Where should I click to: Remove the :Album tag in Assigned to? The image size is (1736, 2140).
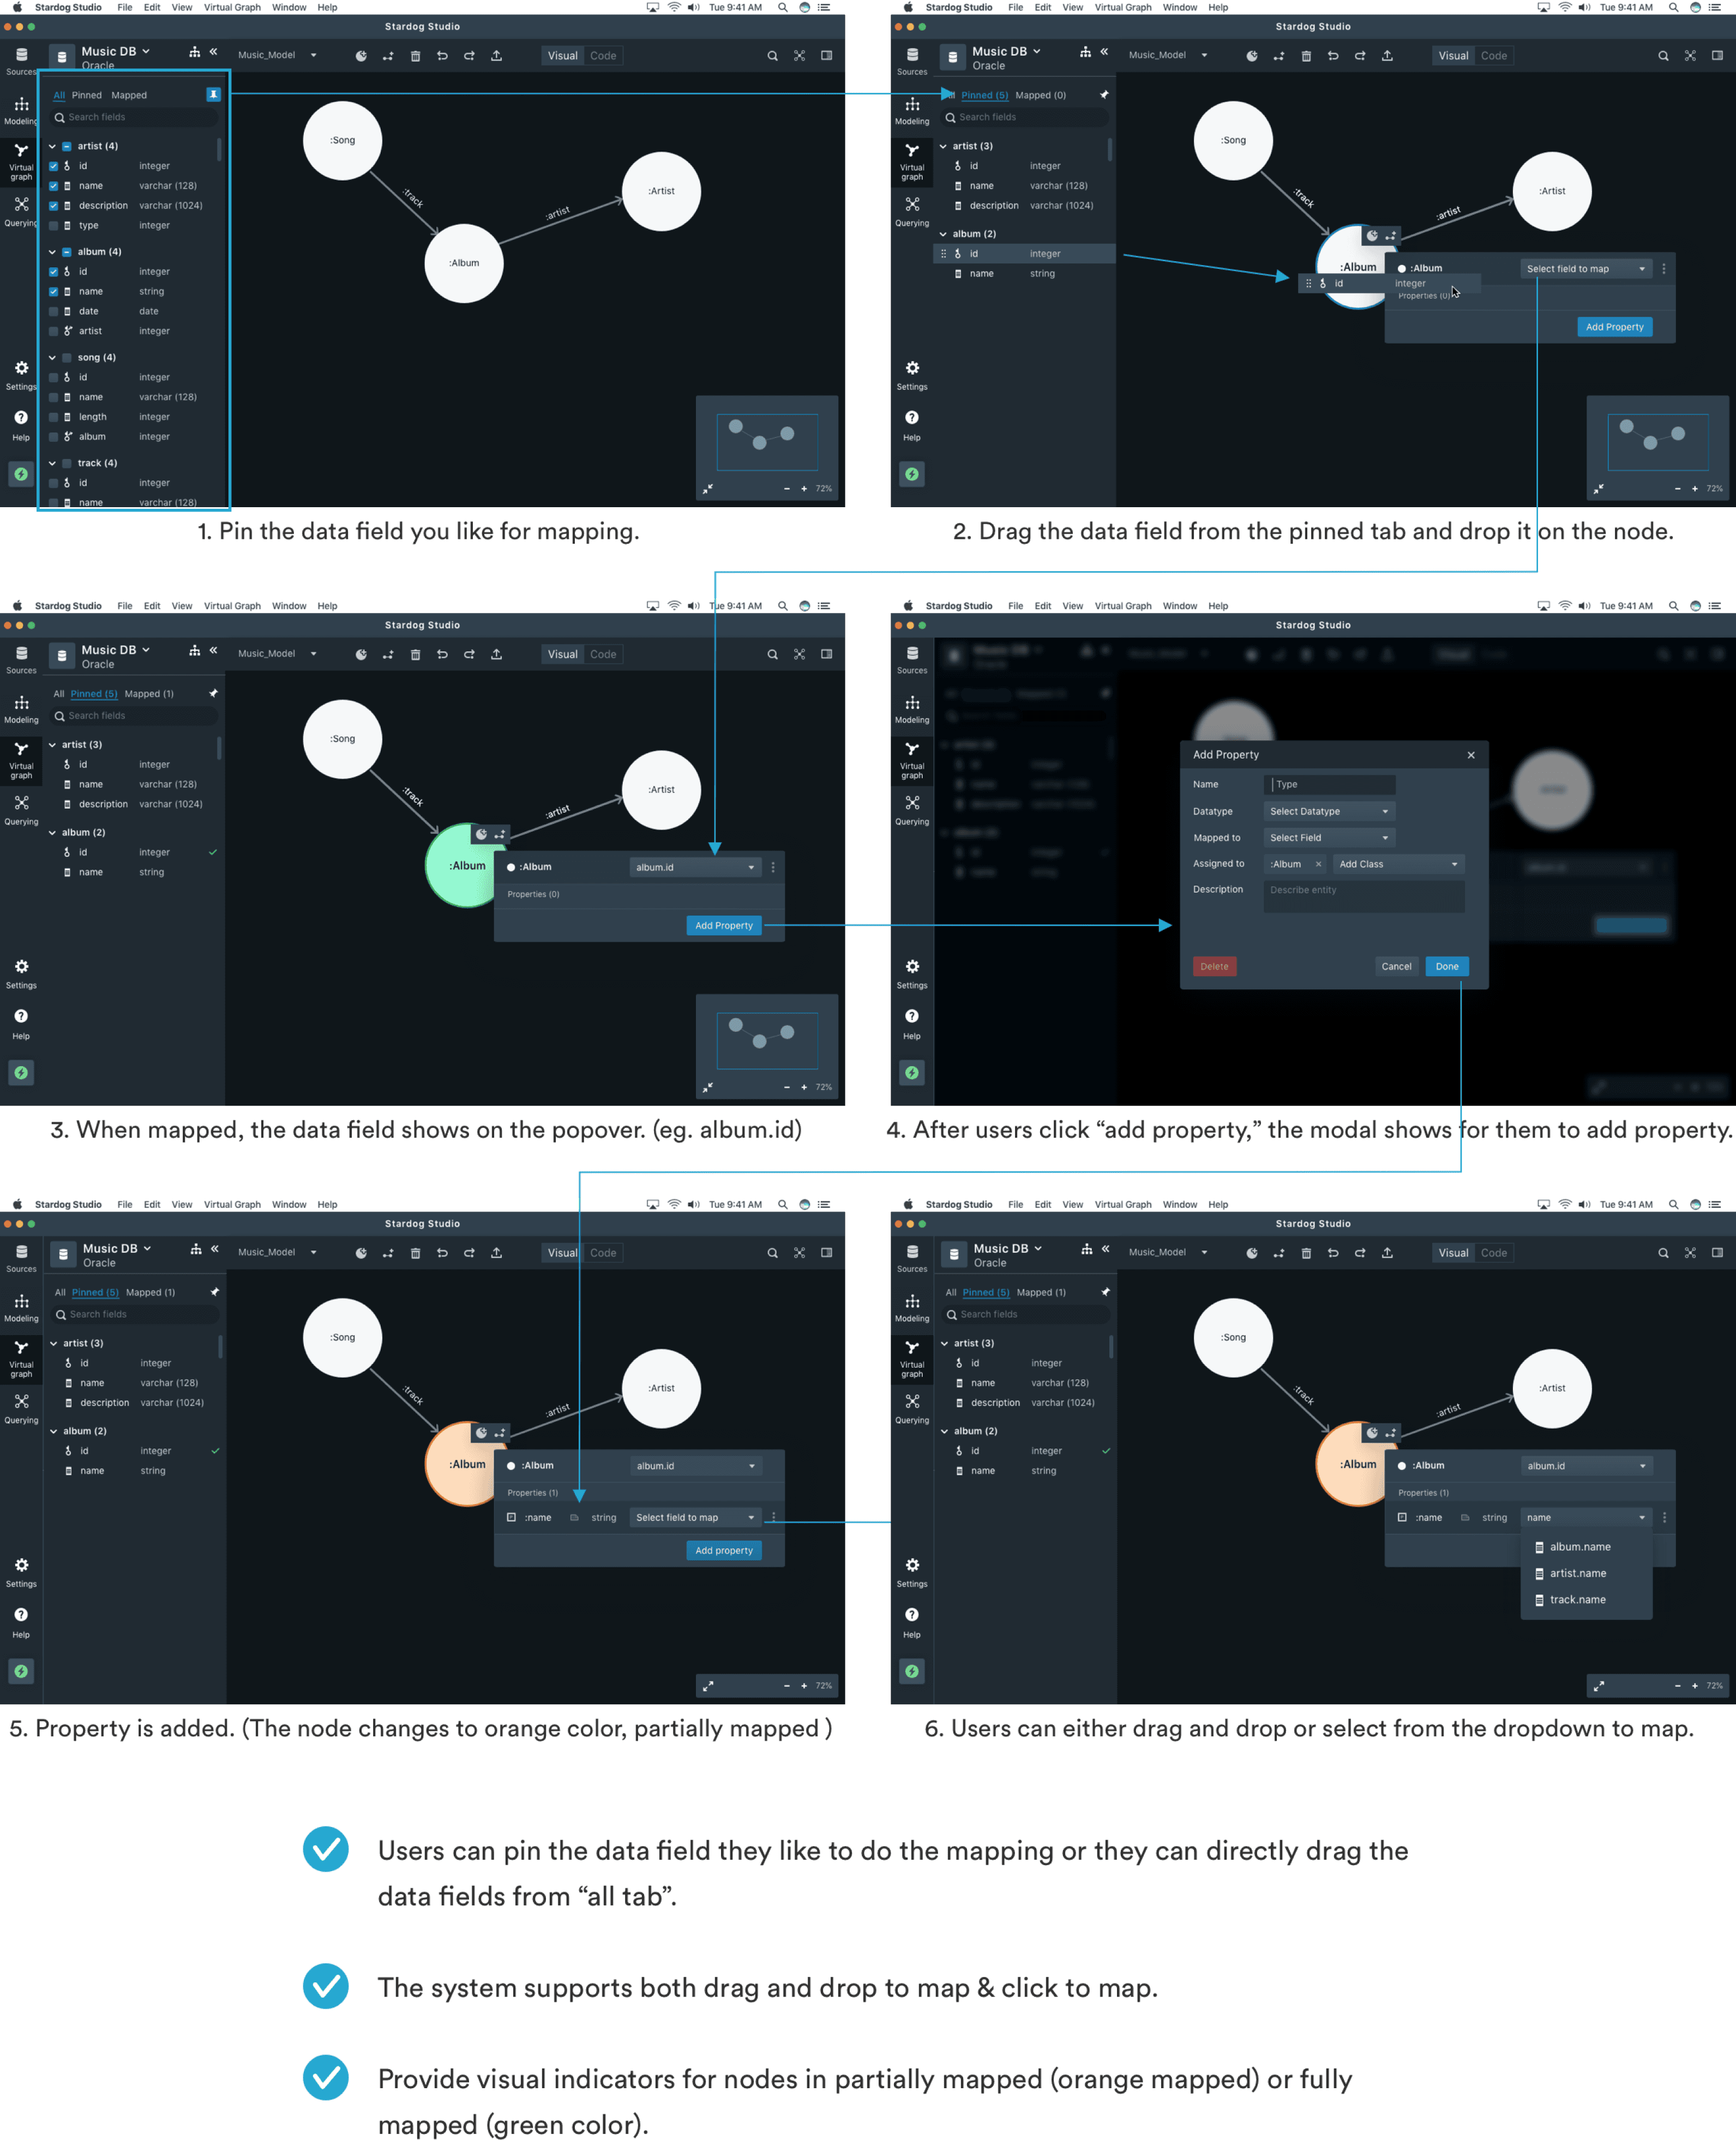point(1318,864)
